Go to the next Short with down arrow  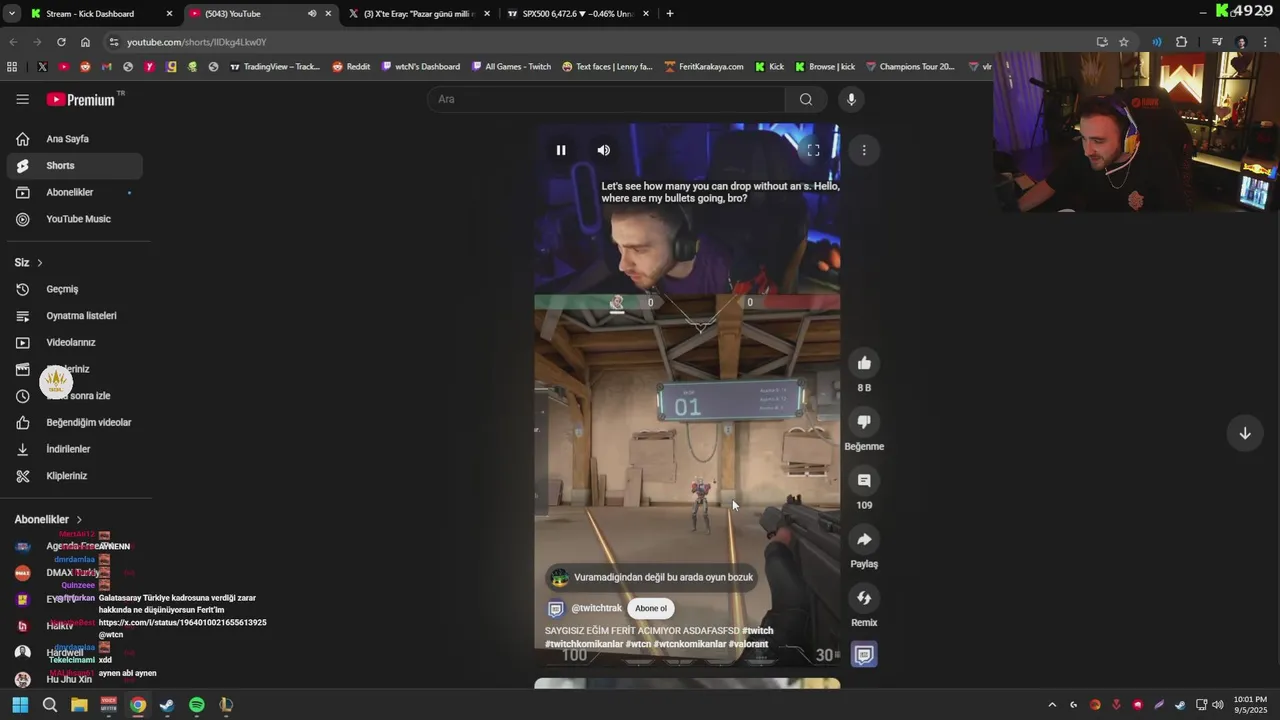pyautogui.click(x=1245, y=433)
